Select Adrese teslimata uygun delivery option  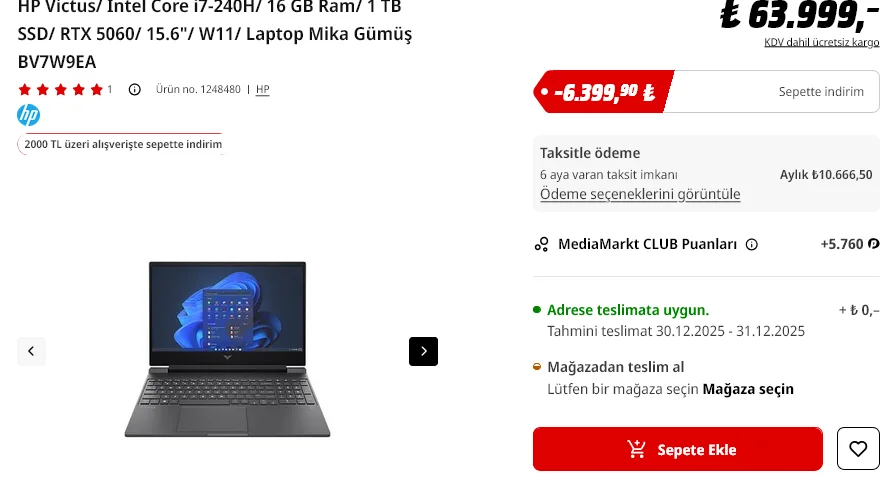coord(628,311)
